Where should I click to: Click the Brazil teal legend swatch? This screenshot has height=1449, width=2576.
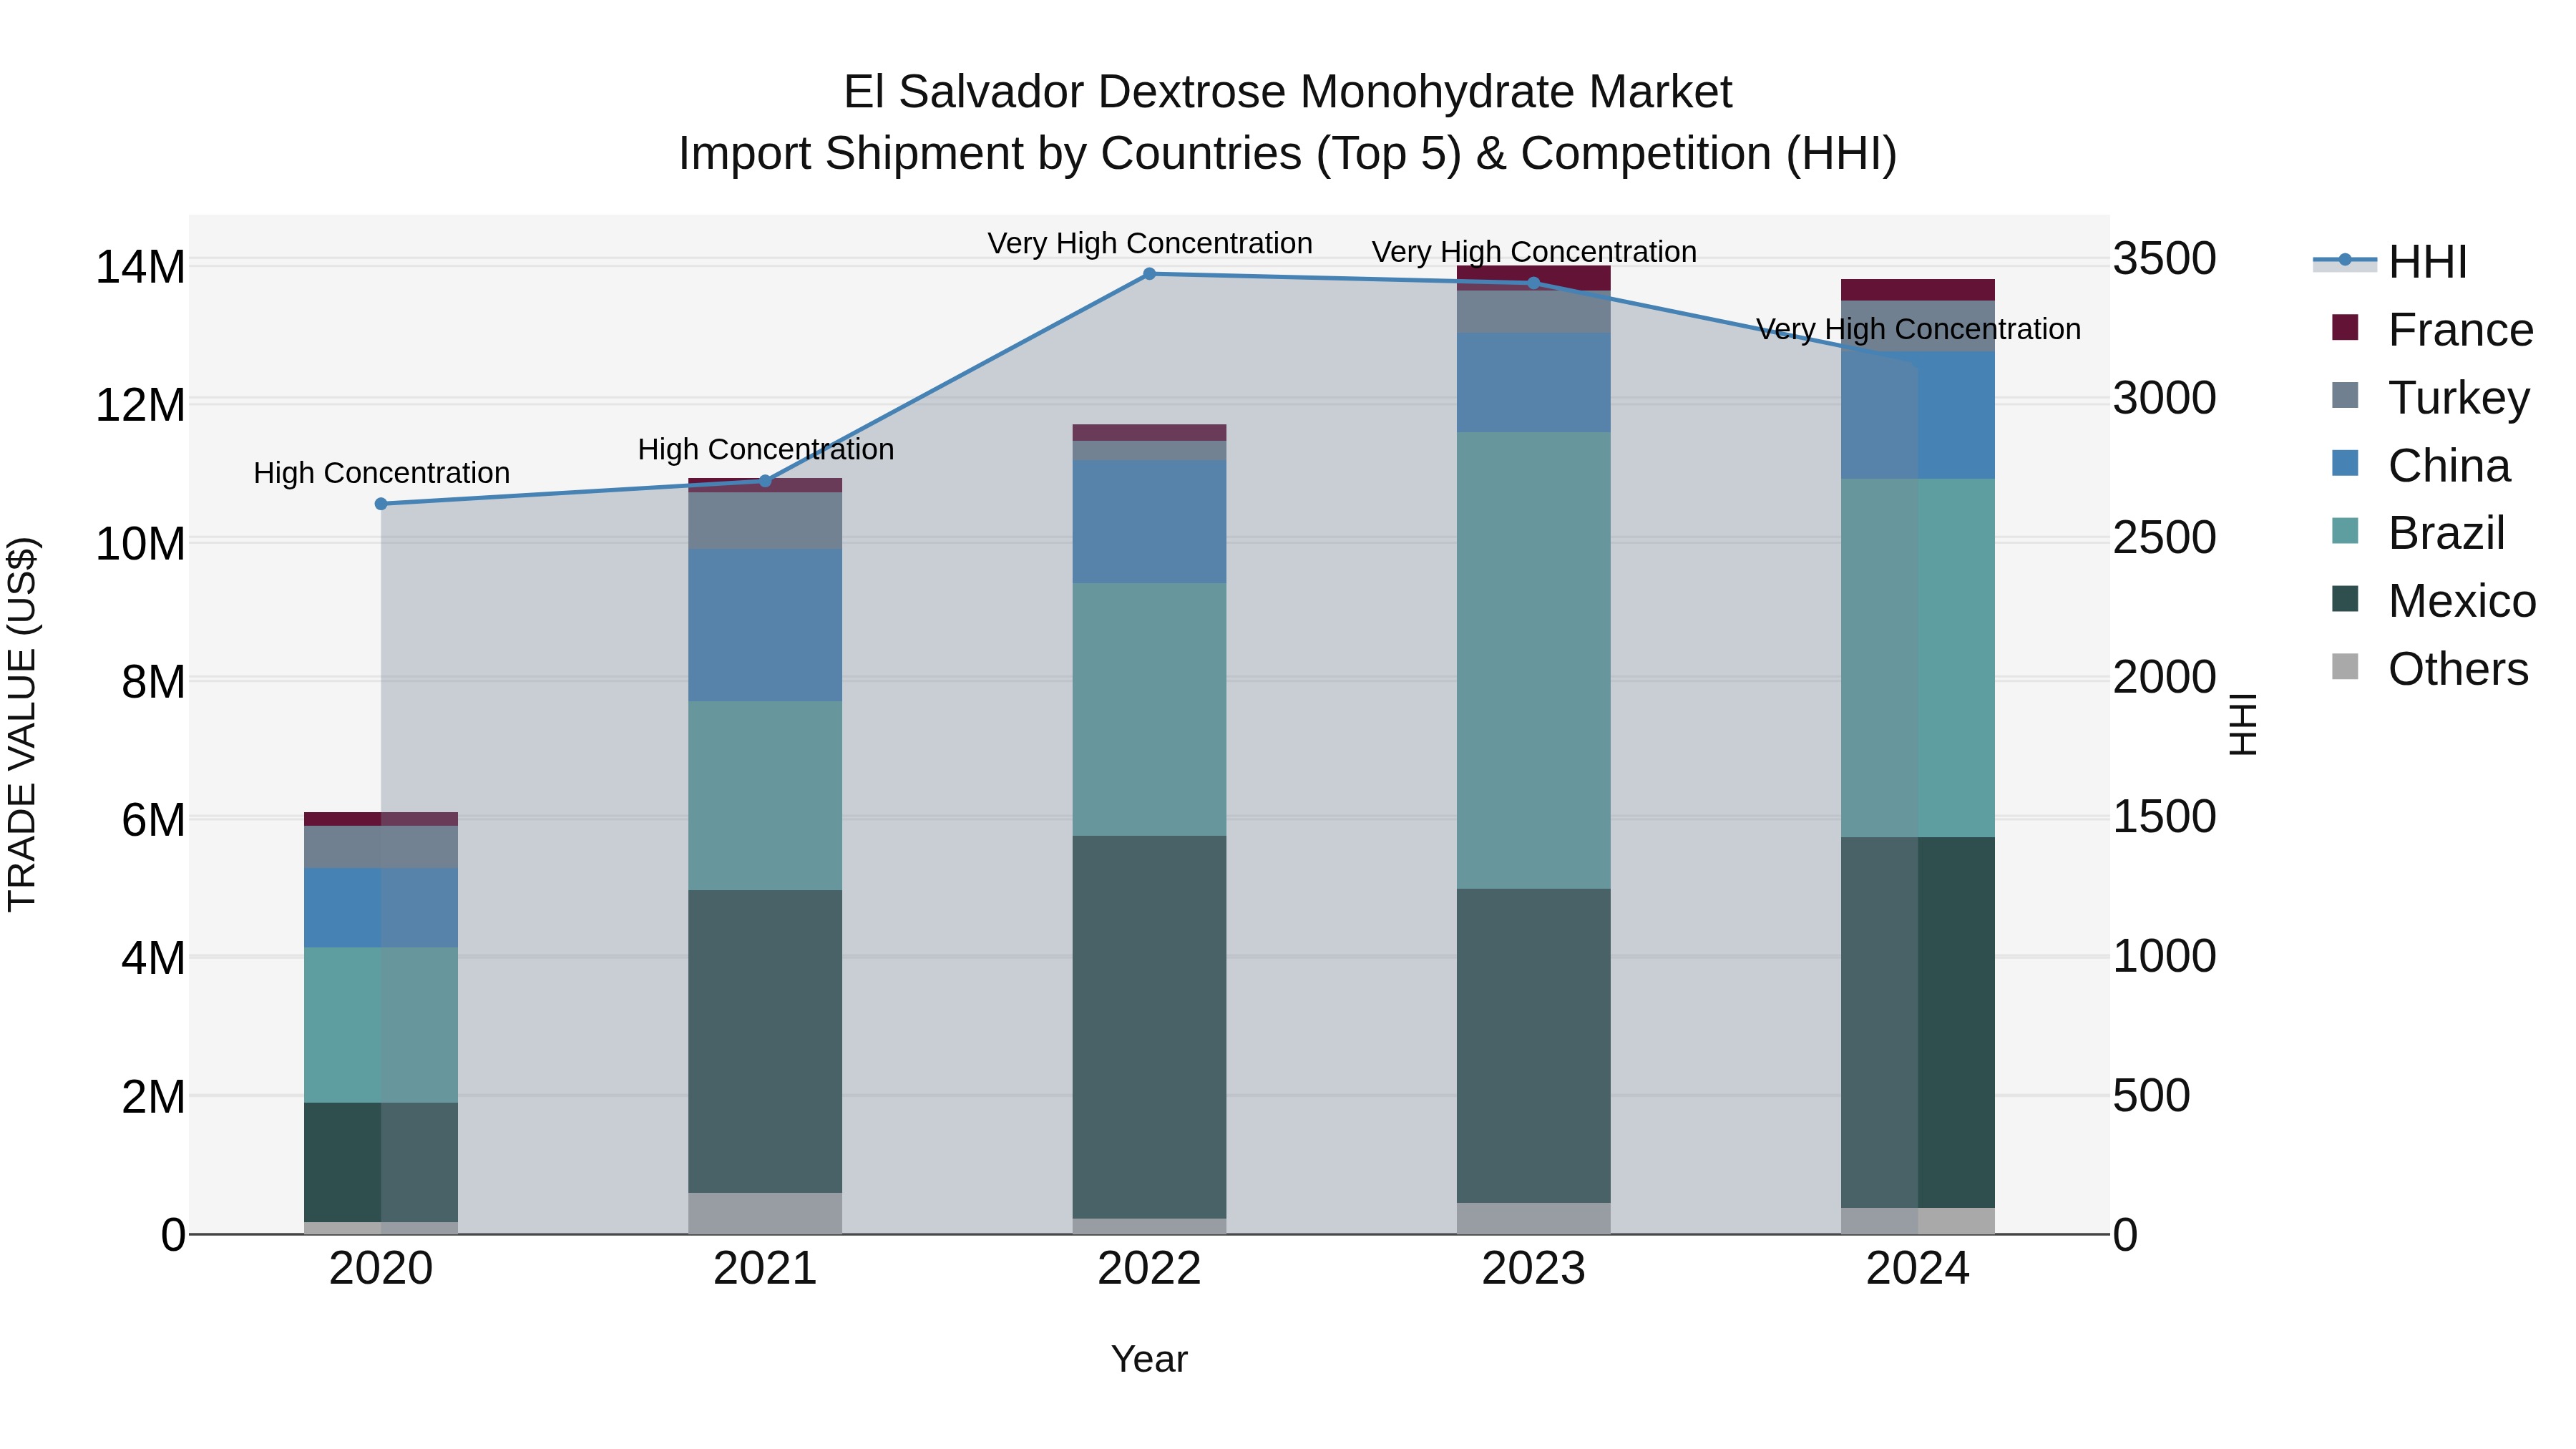2345,531
